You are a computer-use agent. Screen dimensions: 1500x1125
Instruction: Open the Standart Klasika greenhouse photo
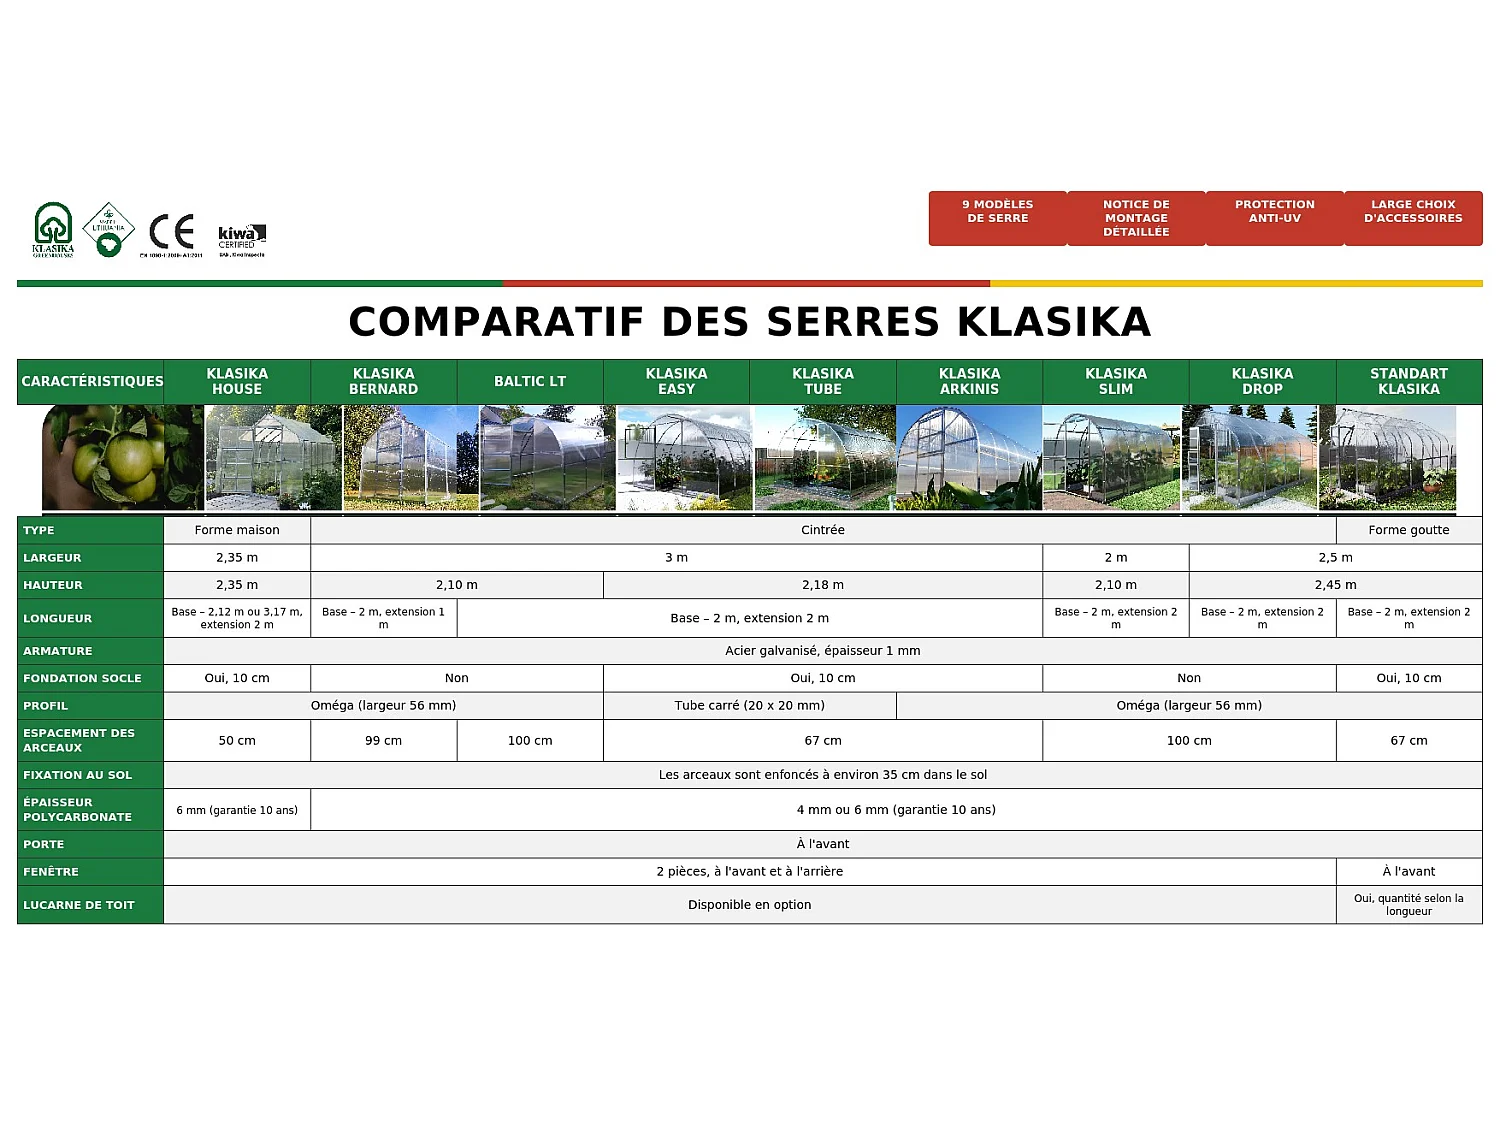coord(1388,458)
